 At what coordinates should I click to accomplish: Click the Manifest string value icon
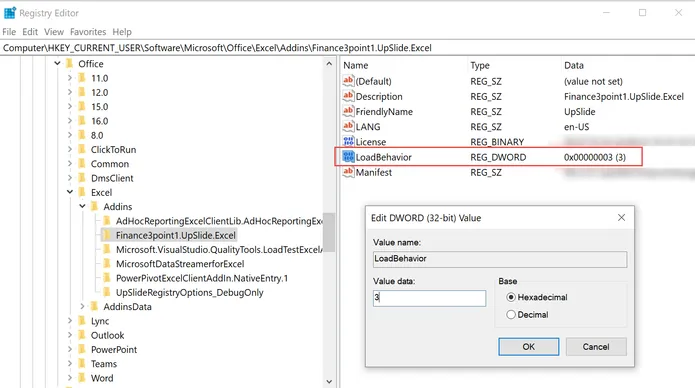click(348, 172)
